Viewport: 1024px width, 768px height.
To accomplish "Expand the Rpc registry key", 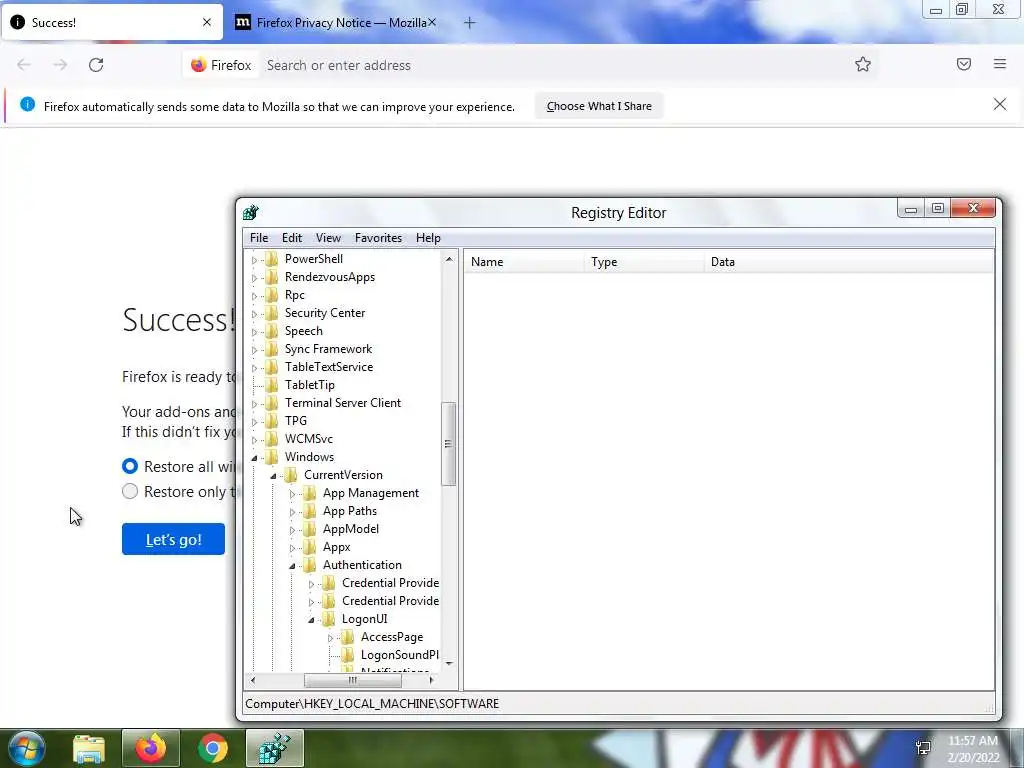I will pos(254,296).
